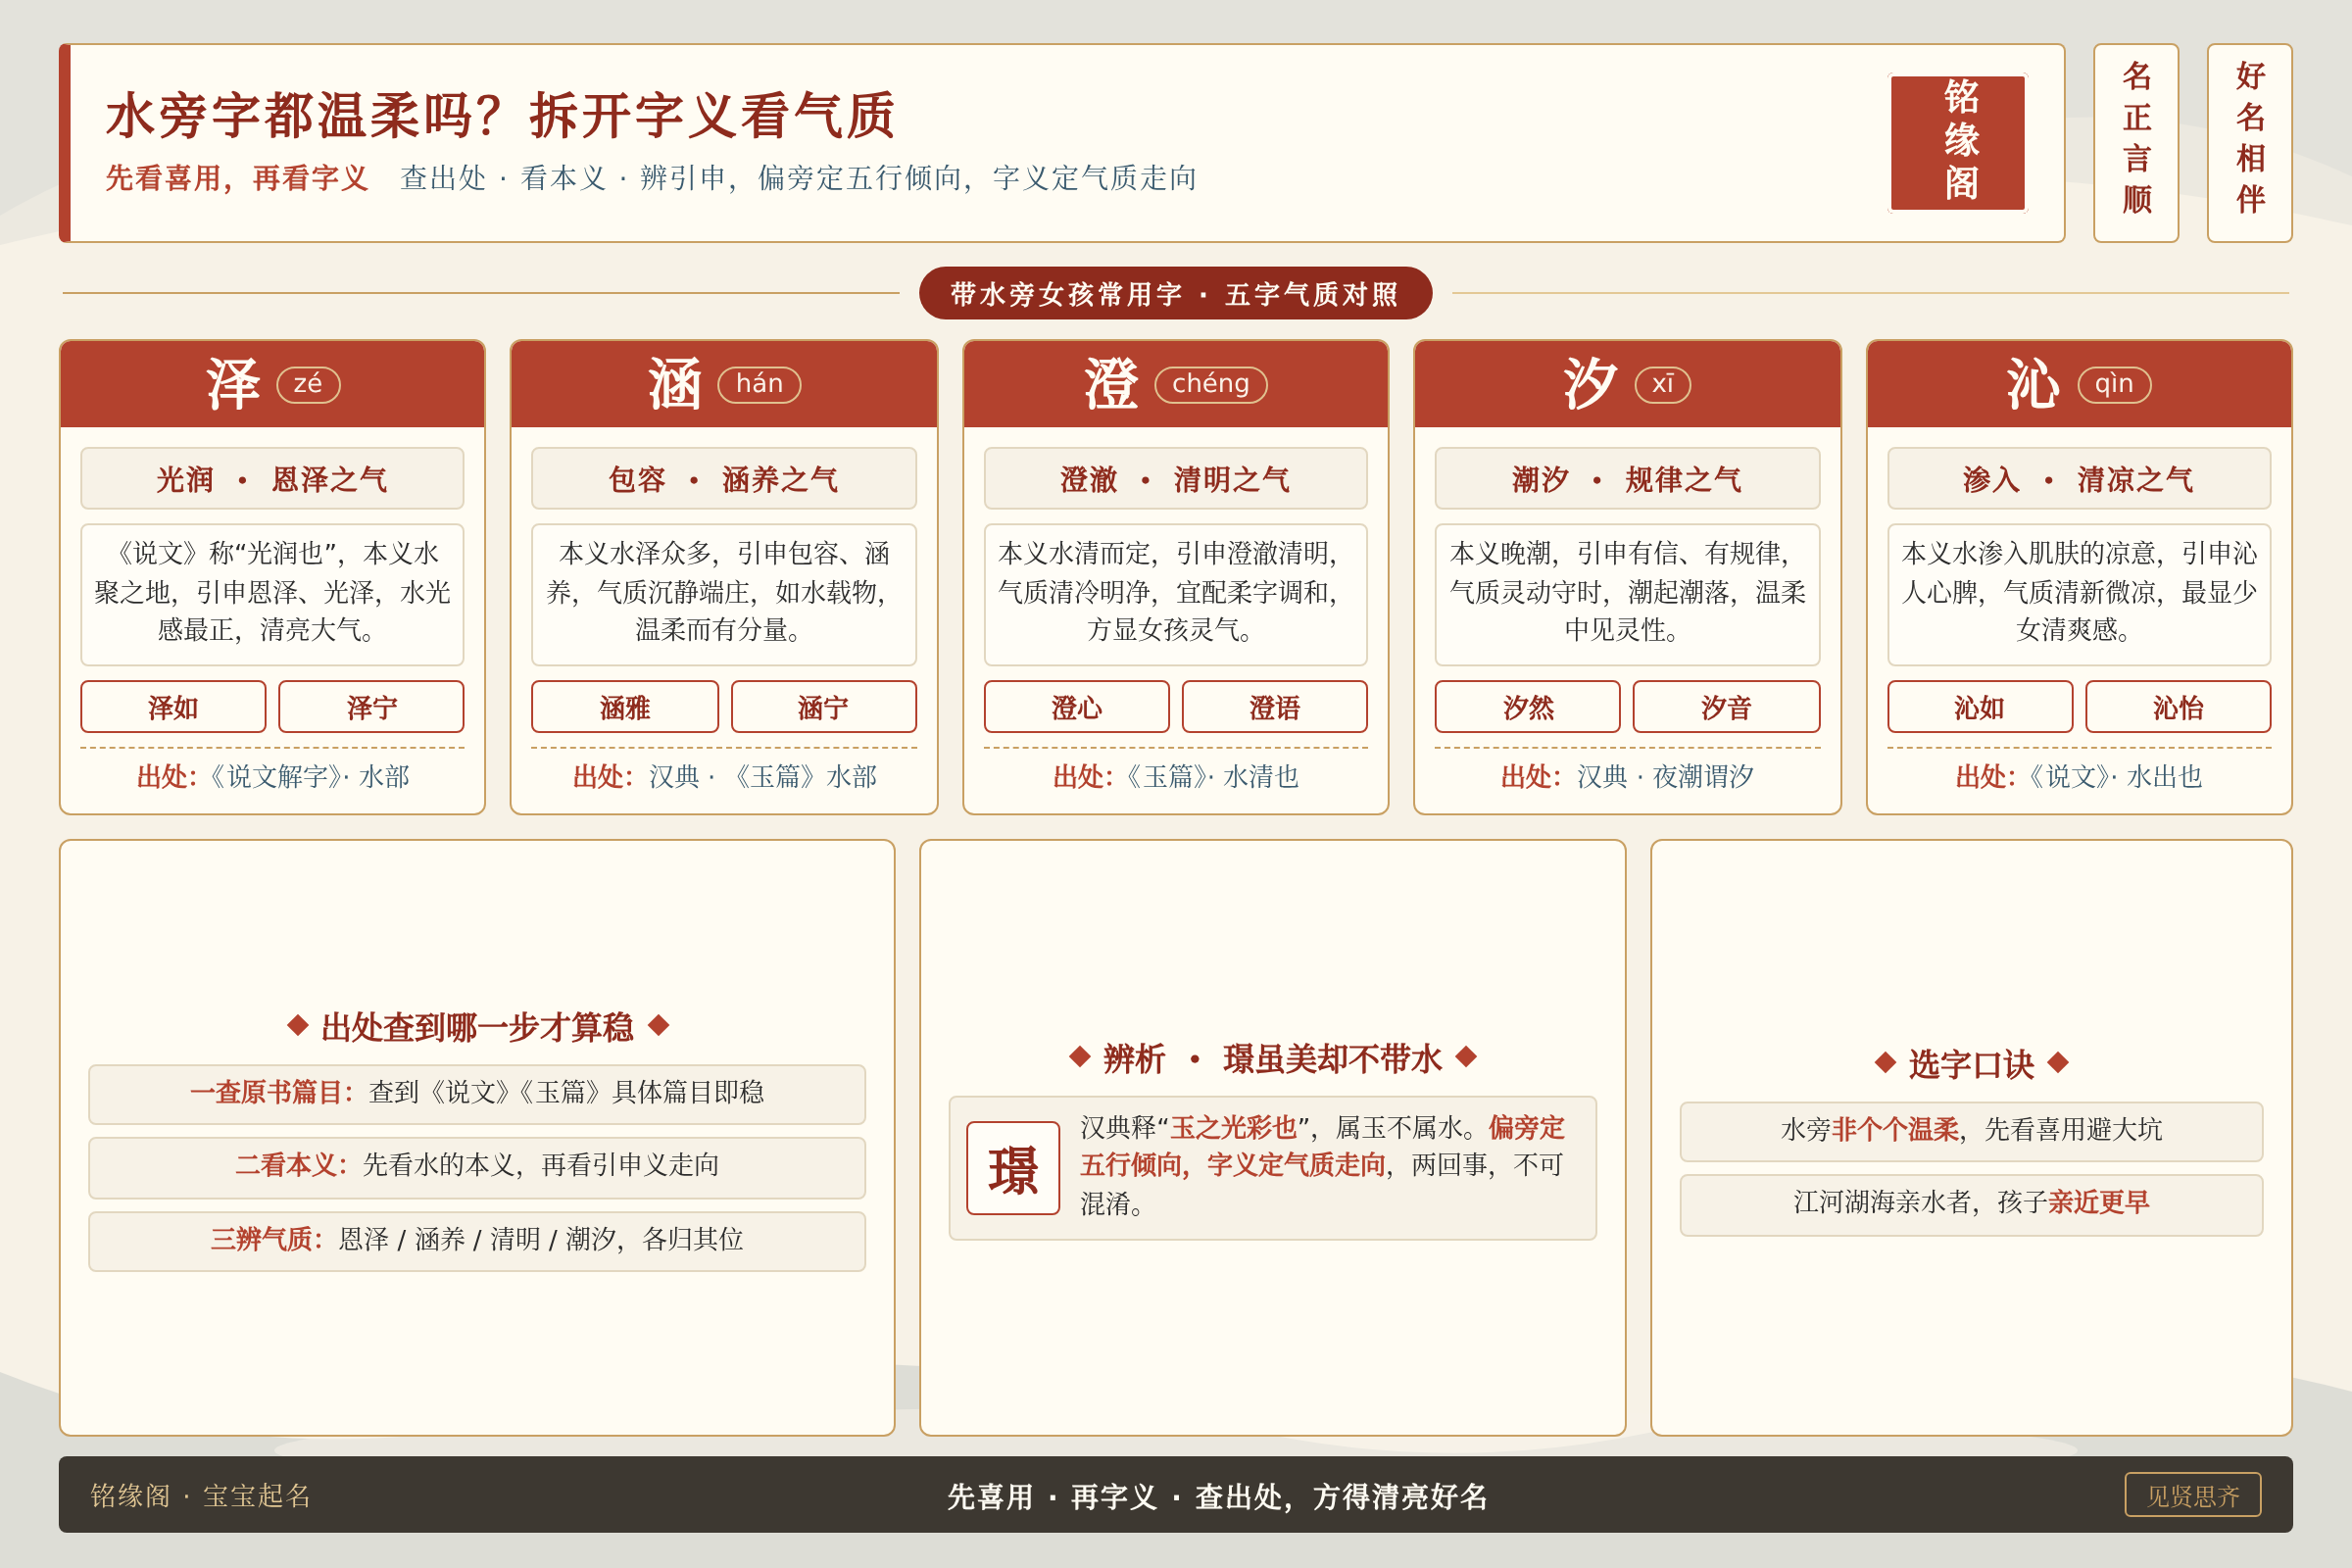Click the zé pinyin pill
Image resolution: width=2352 pixels, height=1568 pixels.
pos(308,385)
